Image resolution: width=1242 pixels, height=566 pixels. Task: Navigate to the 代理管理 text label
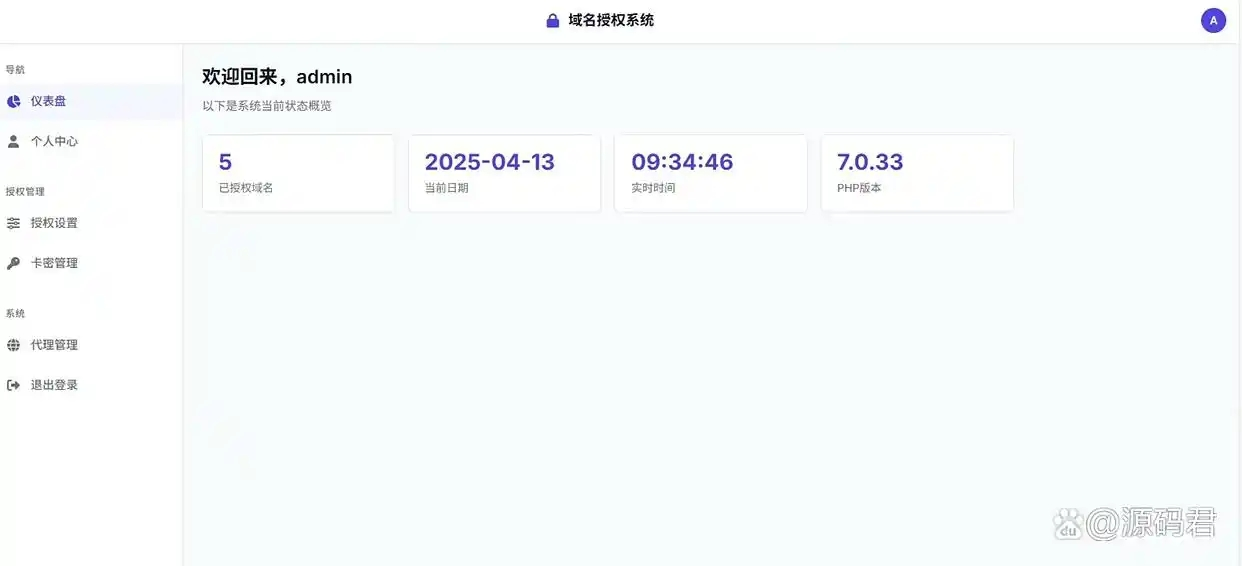pos(54,345)
